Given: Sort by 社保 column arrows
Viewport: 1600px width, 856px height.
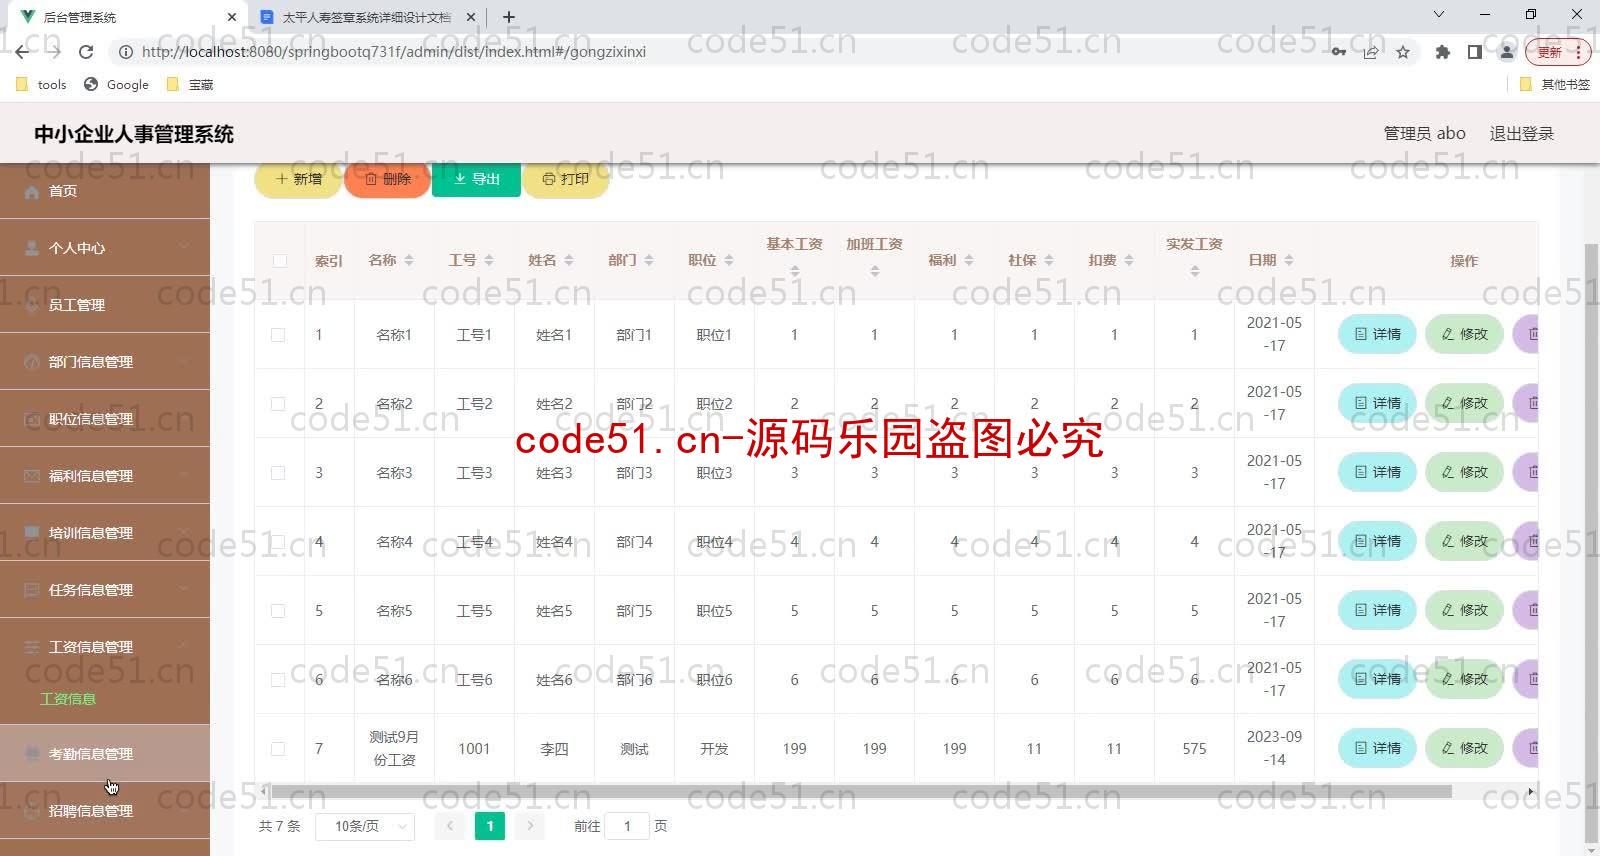Looking at the screenshot, I should coord(1049,260).
